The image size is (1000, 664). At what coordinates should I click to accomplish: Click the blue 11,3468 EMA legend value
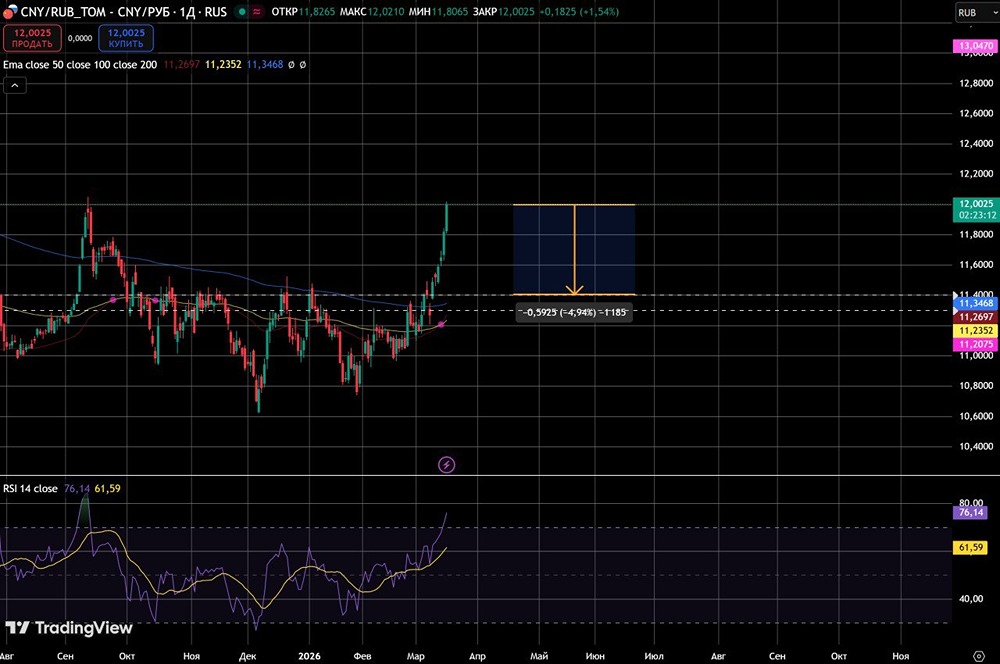(x=265, y=64)
